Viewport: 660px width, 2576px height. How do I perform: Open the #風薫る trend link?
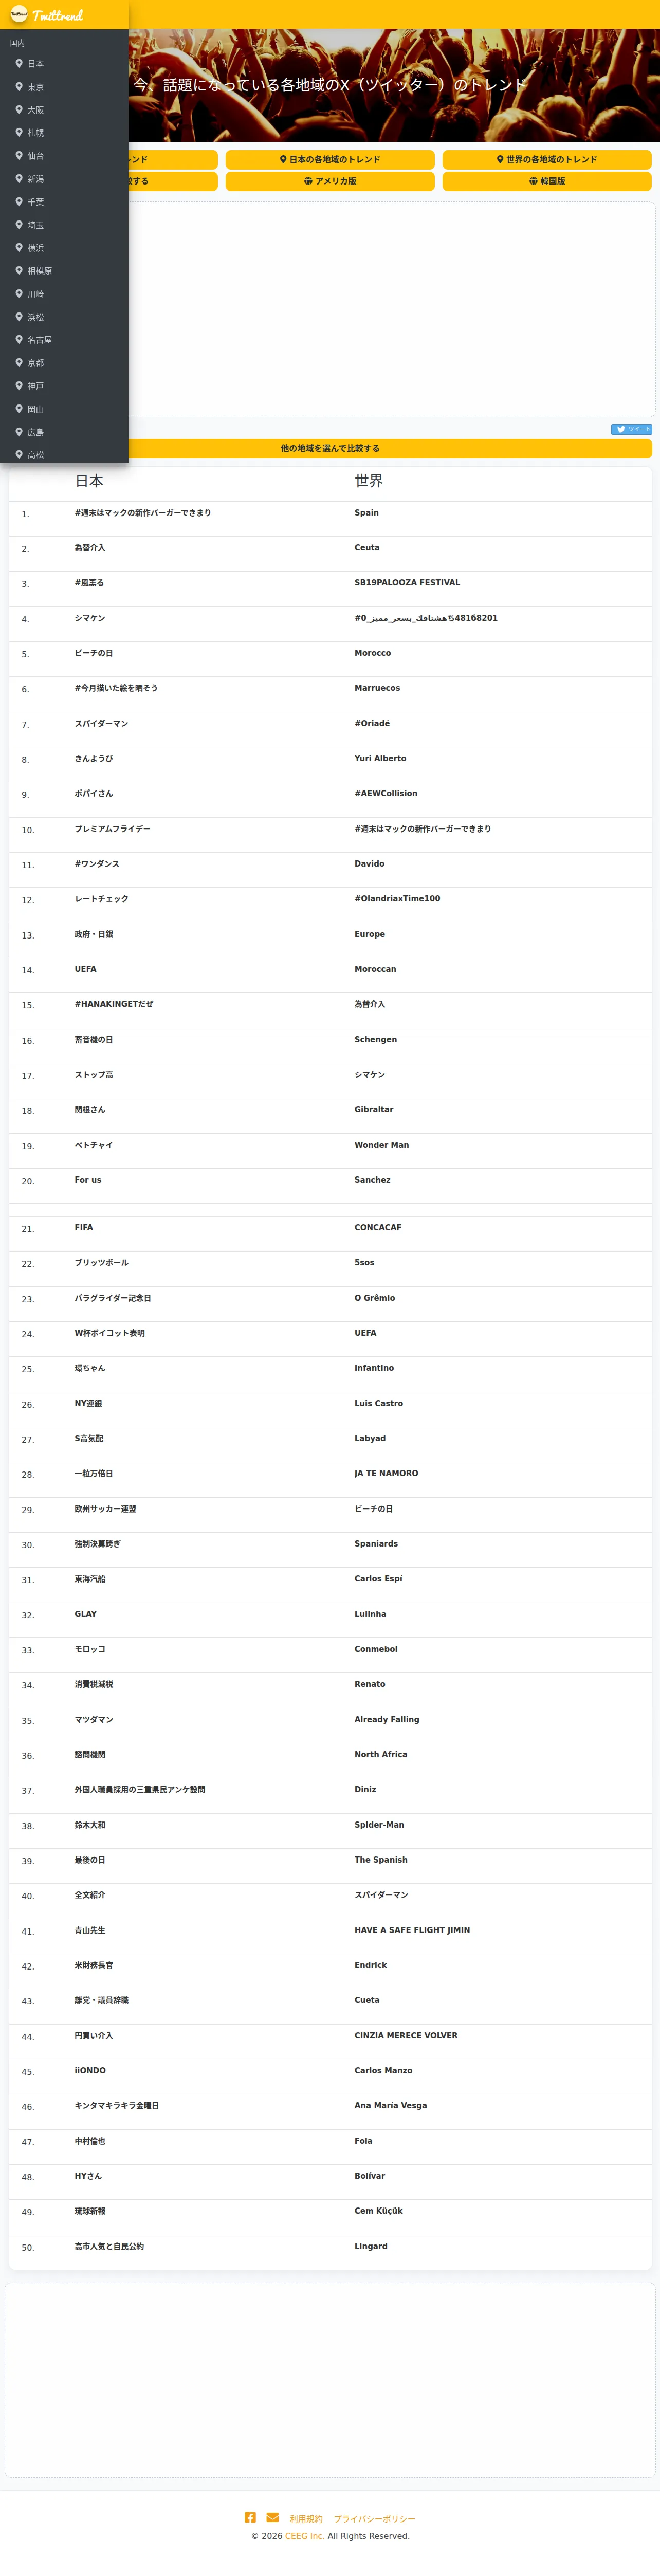pos(89,583)
